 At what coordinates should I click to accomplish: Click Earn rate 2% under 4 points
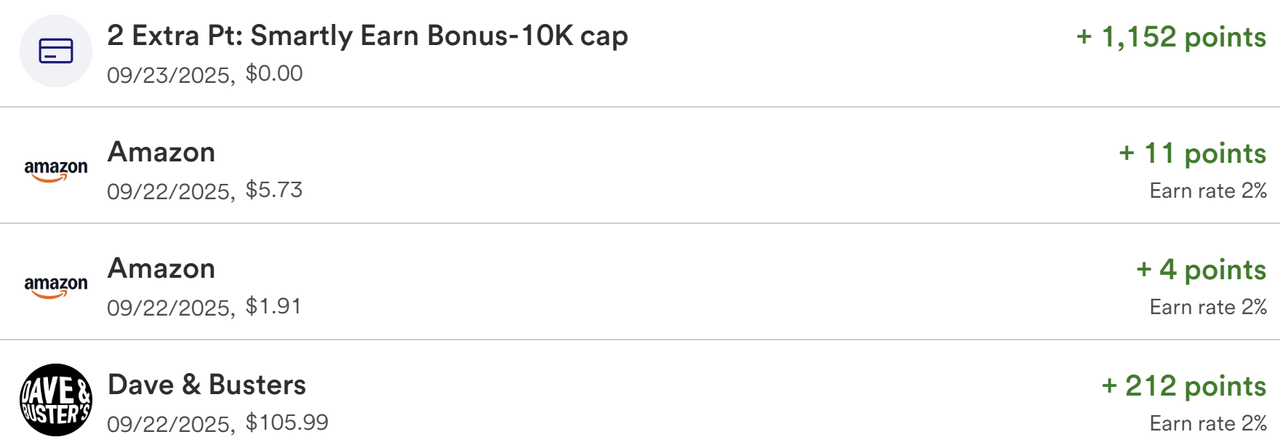(1208, 307)
